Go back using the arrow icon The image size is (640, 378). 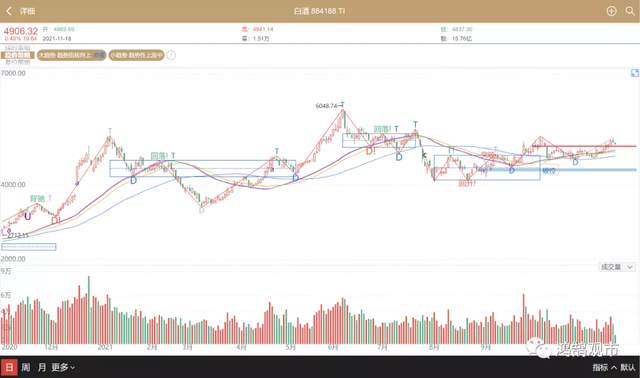(9, 11)
